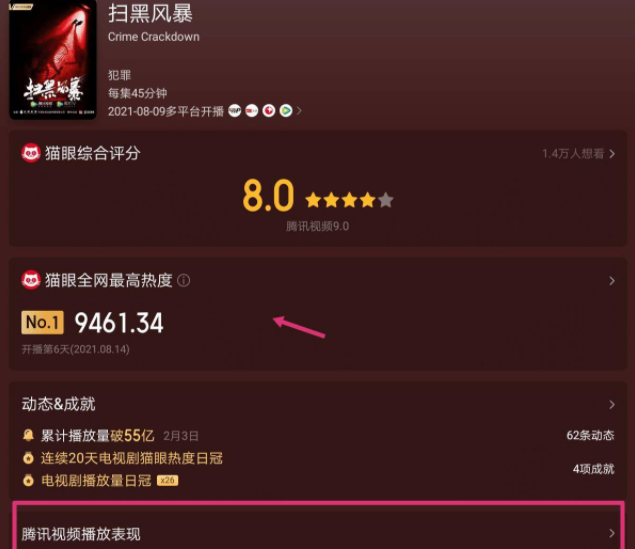Expand the 猫眼全网最高热度 section chevron

point(612,281)
